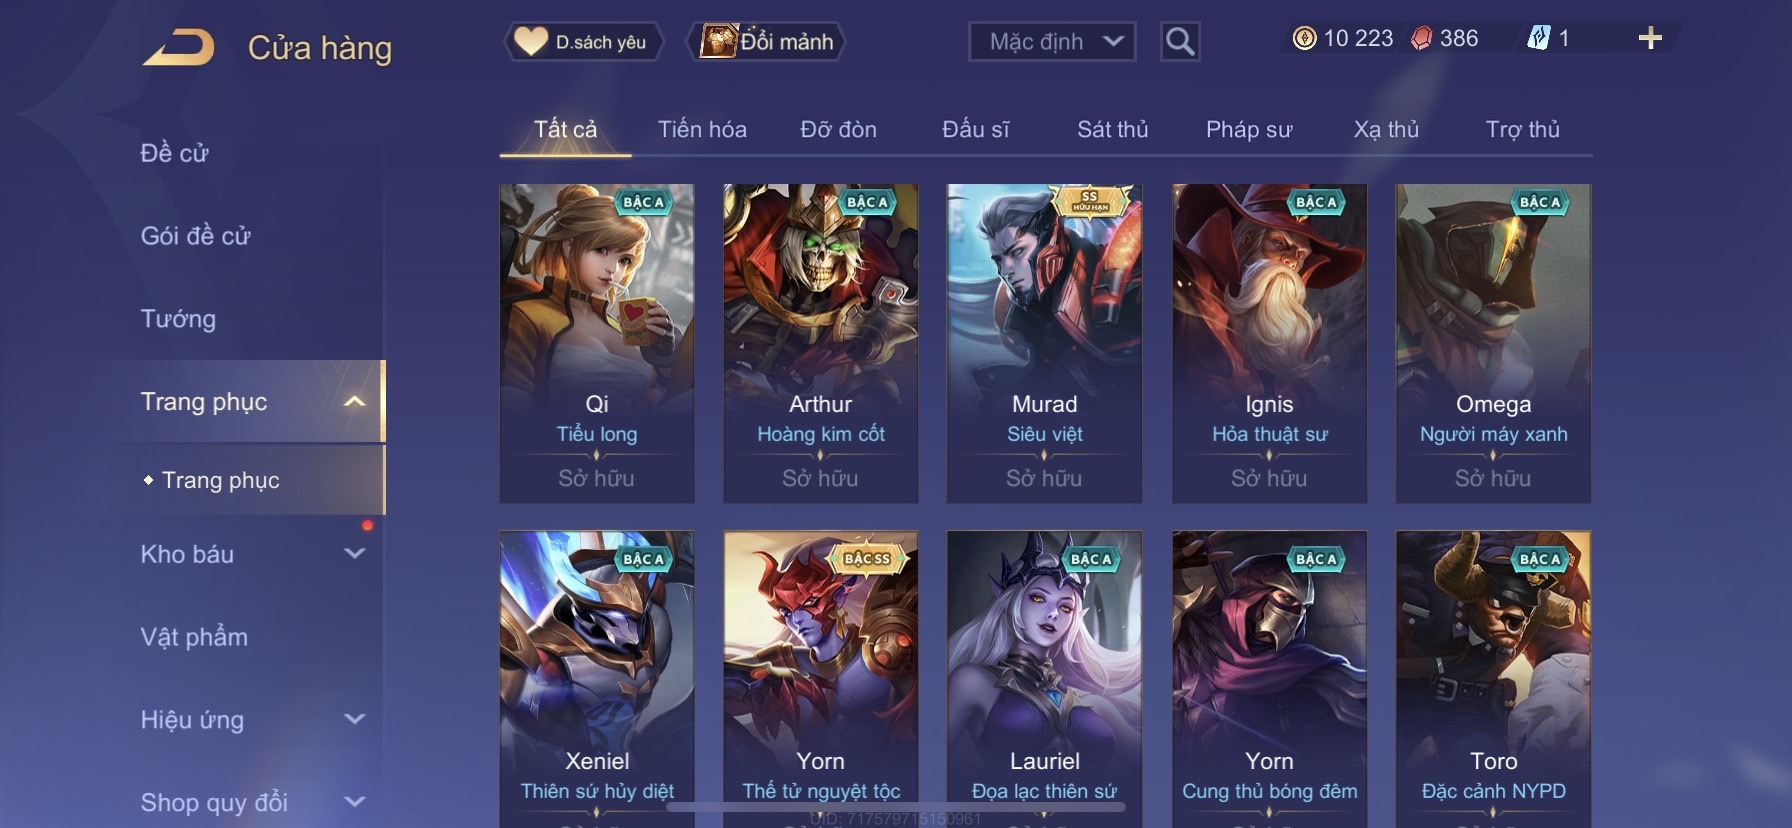Go to Tướng in the sidebar
Image resolution: width=1792 pixels, height=828 pixels.
178,318
